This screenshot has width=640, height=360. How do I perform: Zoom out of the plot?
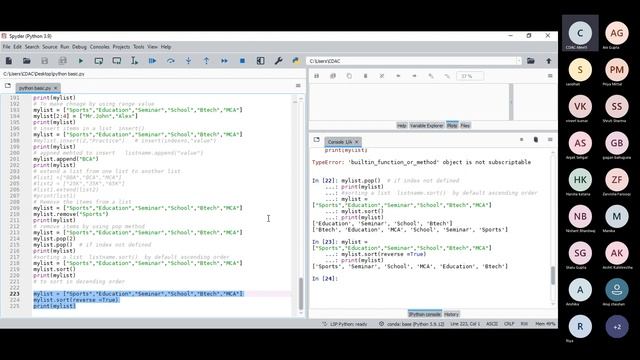click(x=447, y=76)
